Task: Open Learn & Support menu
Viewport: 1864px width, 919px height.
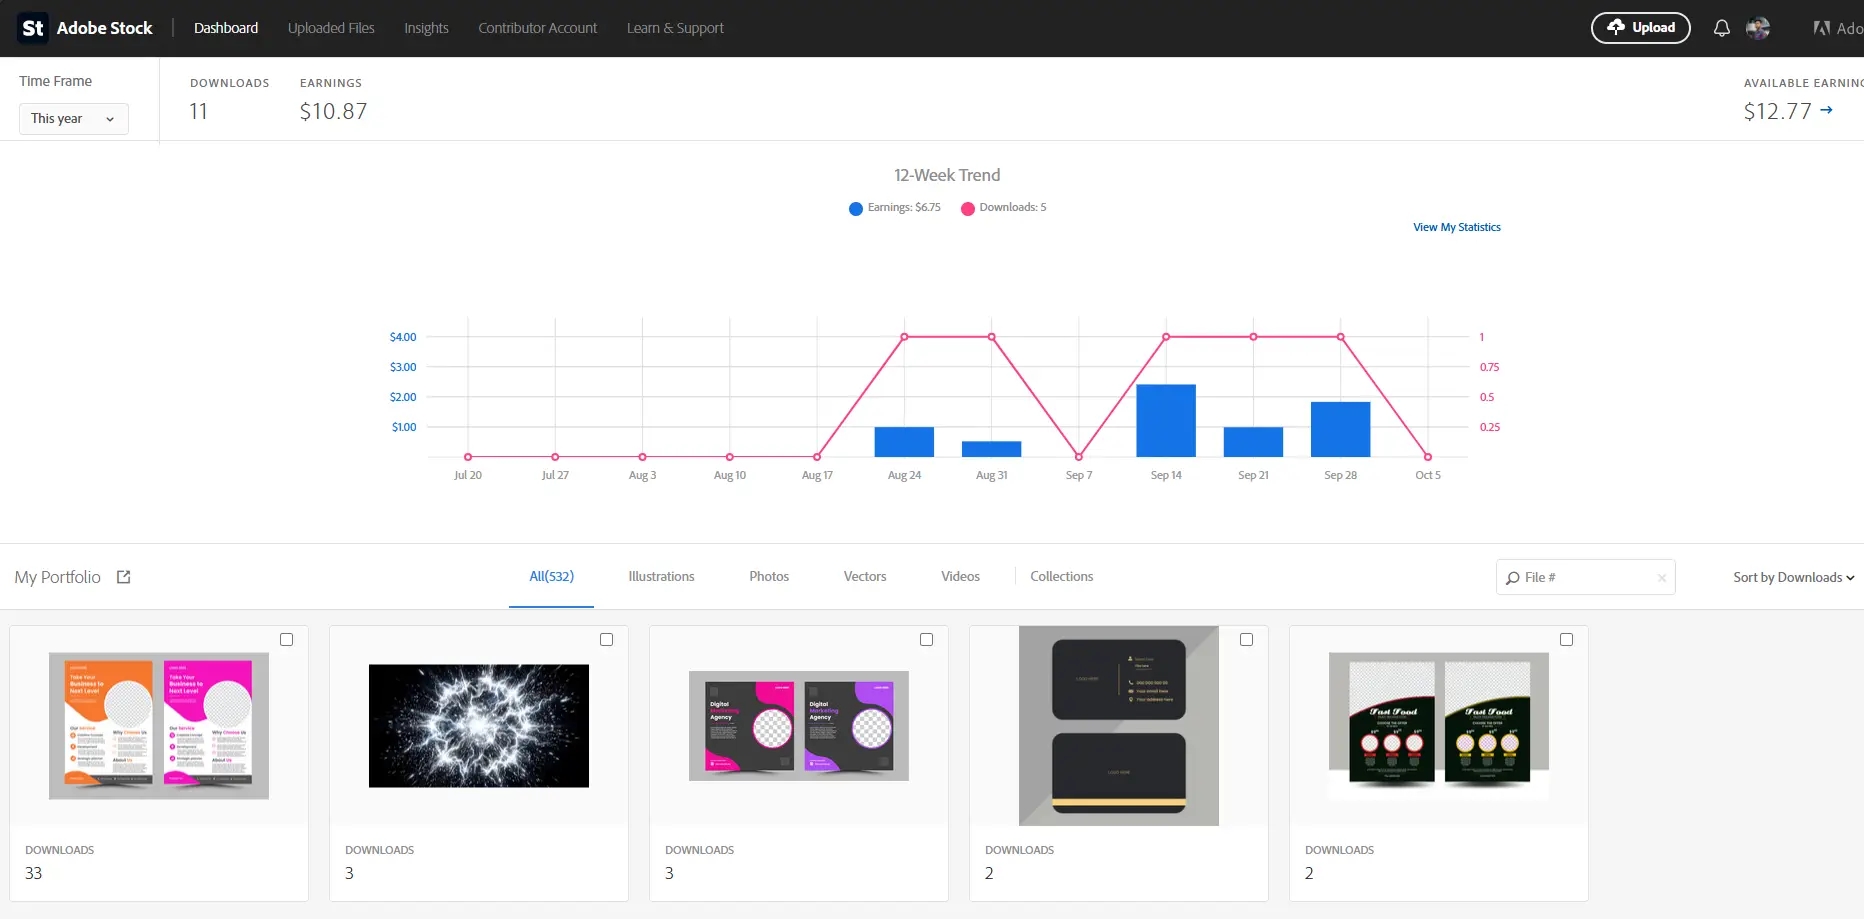Action: 675,28
